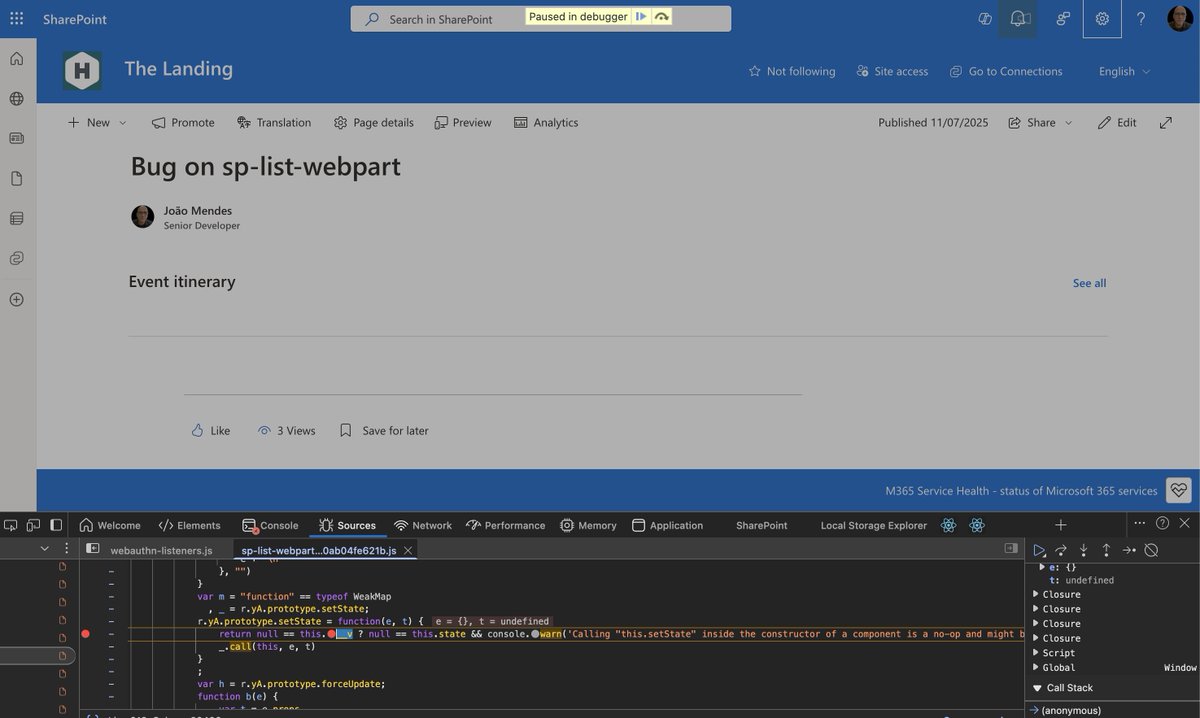Open the help question mark icon
The image size is (1200, 718).
click(1141, 18)
